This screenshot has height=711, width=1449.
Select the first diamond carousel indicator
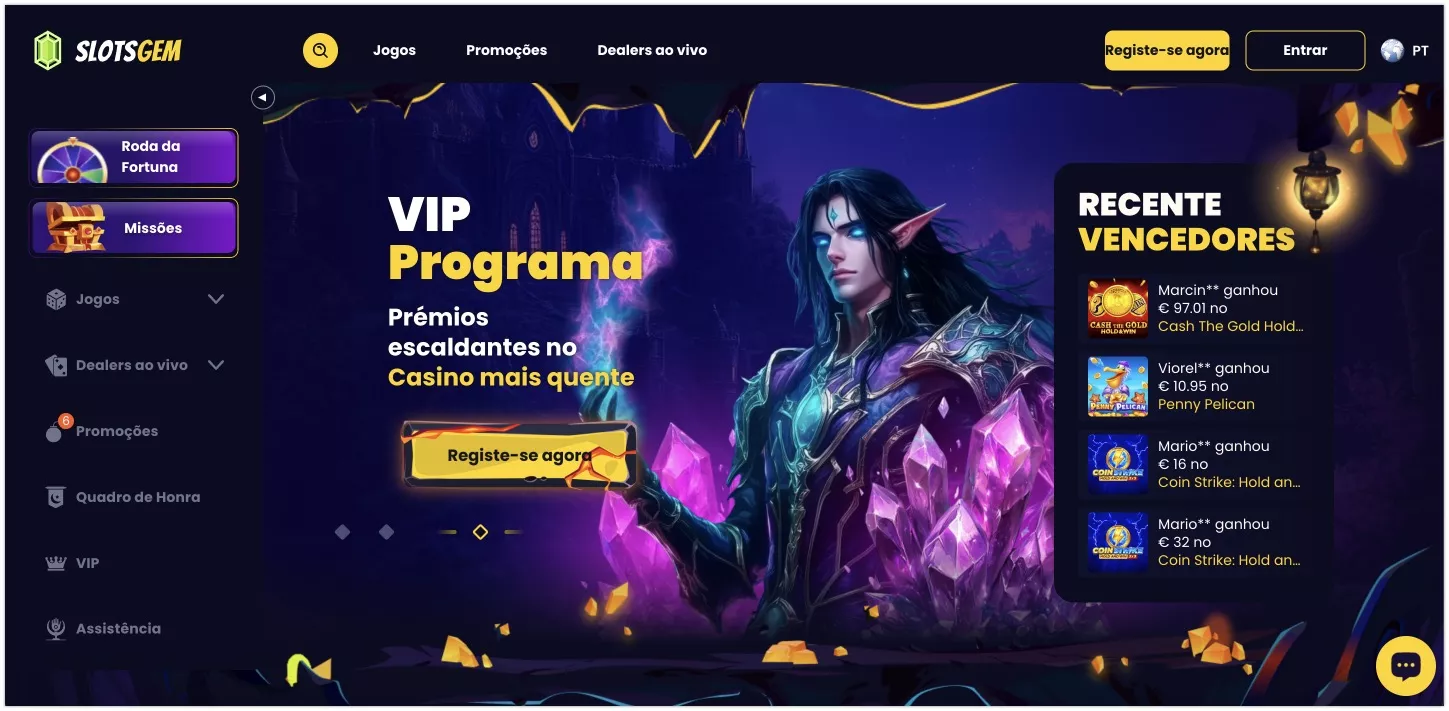coord(342,532)
